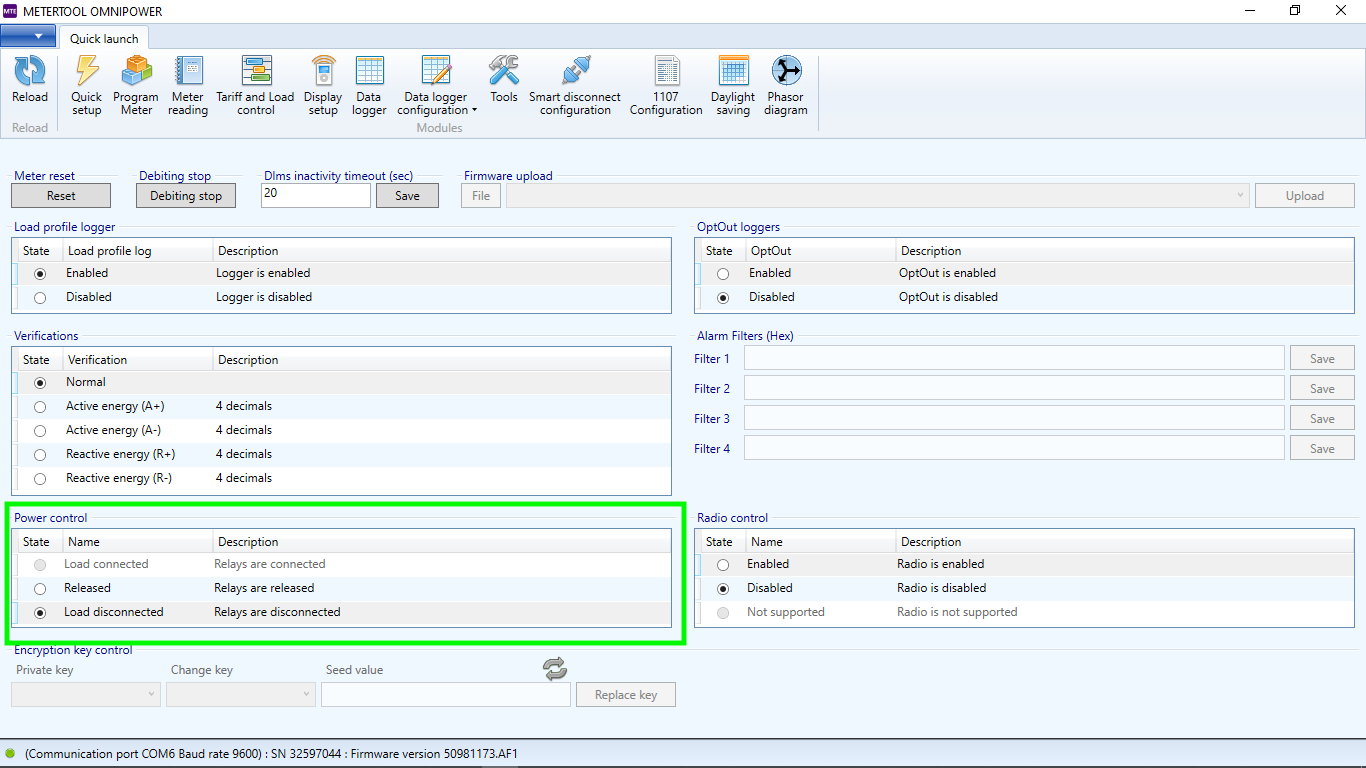The image size is (1366, 768).
Task: Select OptOut Enabled radio button
Action: pos(723,273)
